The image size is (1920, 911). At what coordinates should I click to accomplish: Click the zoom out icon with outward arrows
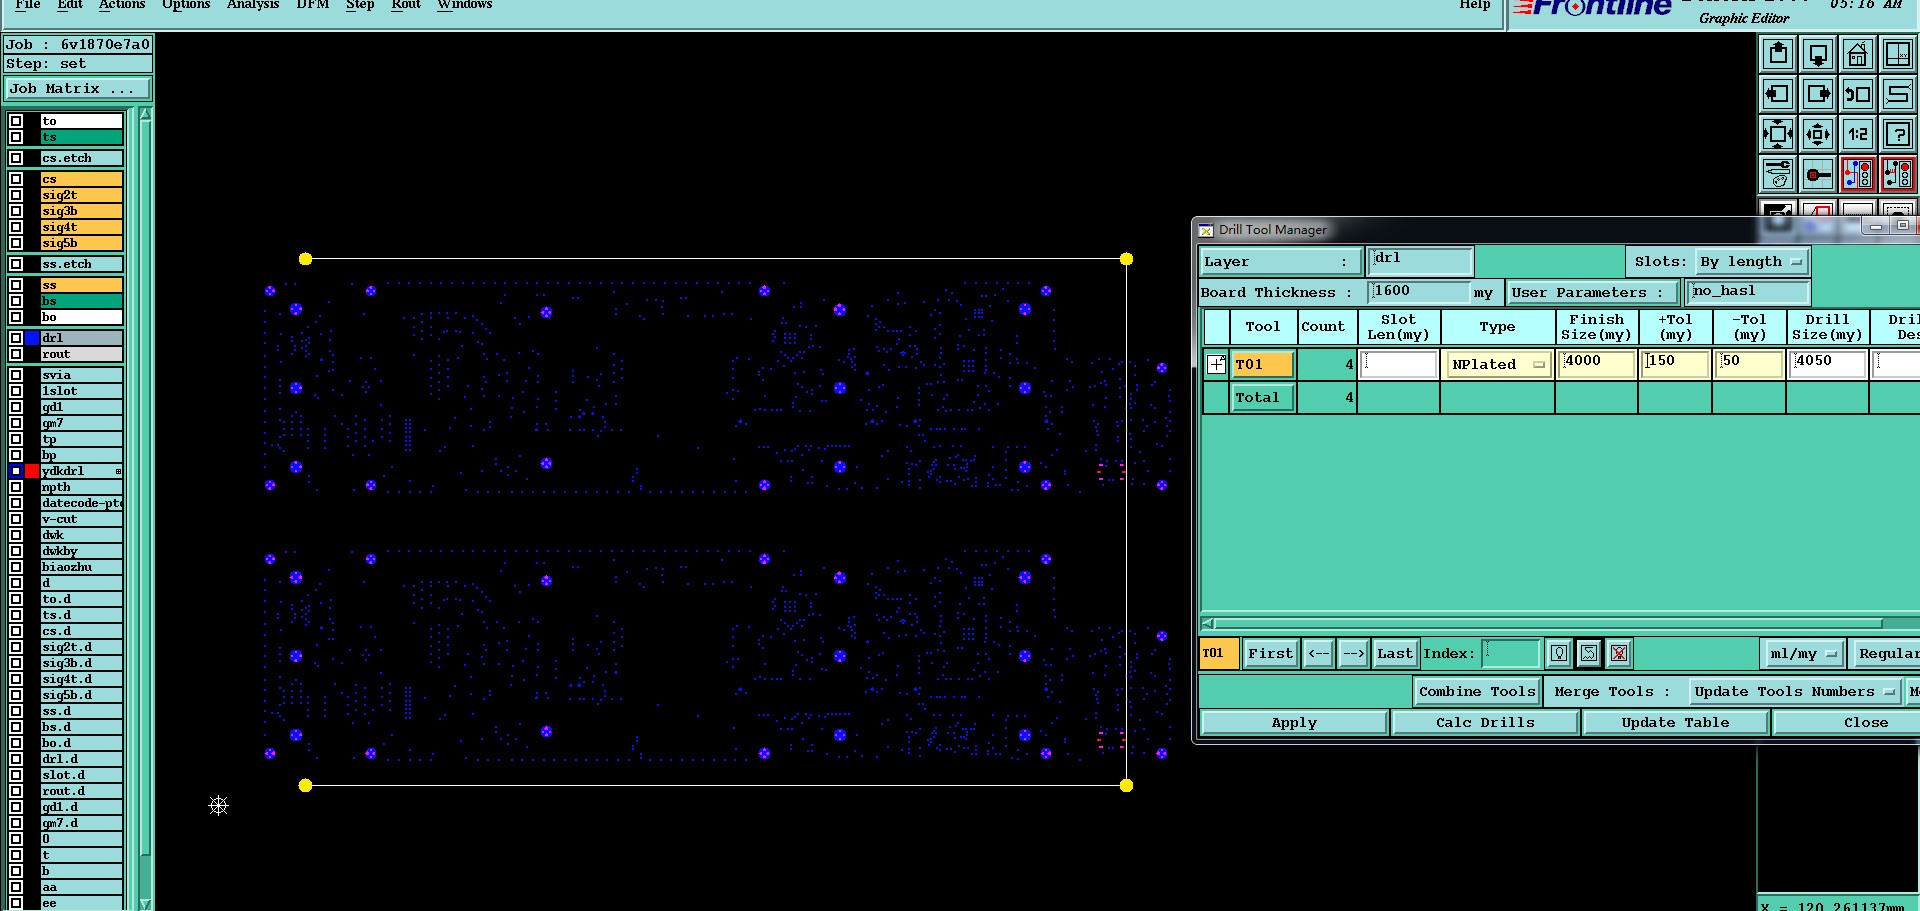tap(1818, 134)
